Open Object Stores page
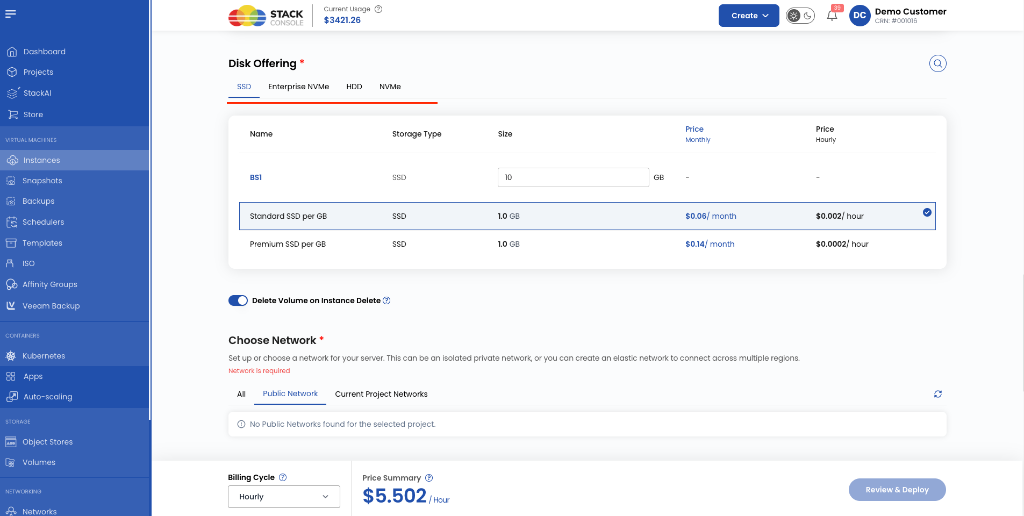The height and width of the screenshot is (516, 1024). pos(47,442)
